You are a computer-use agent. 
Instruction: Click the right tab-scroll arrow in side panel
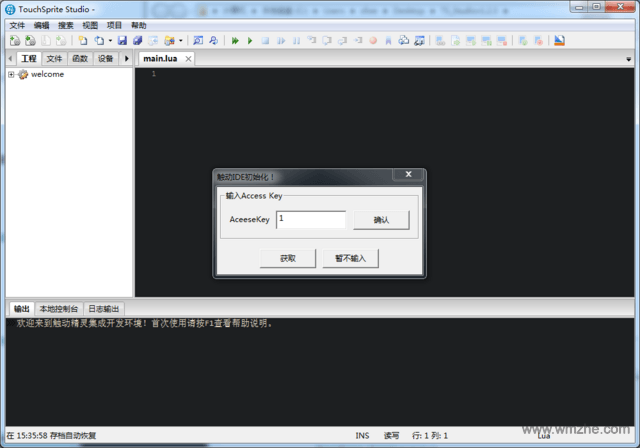pyautogui.click(x=127, y=59)
